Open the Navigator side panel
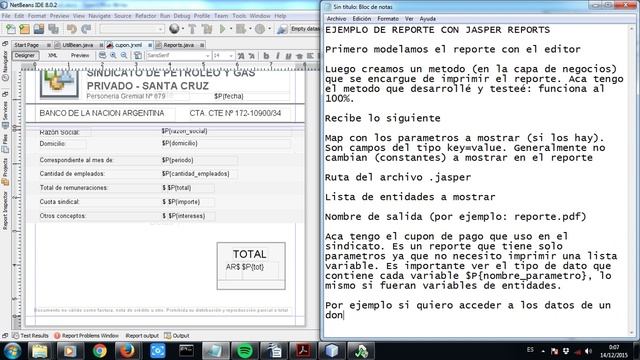This screenshot has height=360, width=640. 5,65
